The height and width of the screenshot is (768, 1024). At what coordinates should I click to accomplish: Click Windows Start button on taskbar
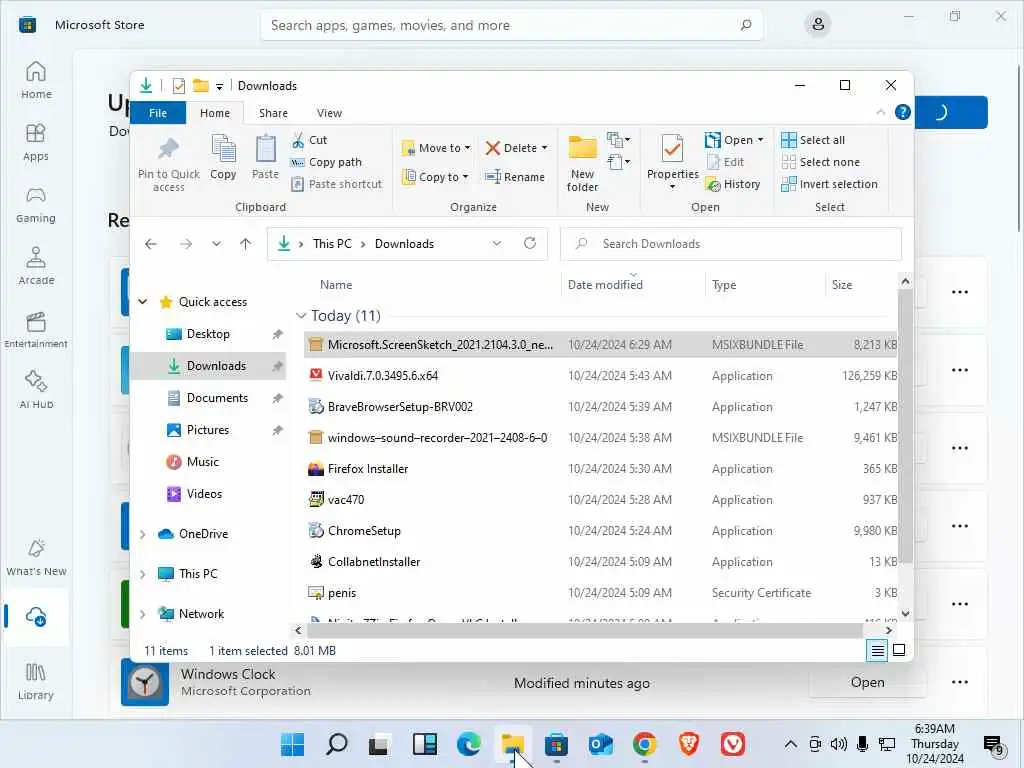(292, 744)
